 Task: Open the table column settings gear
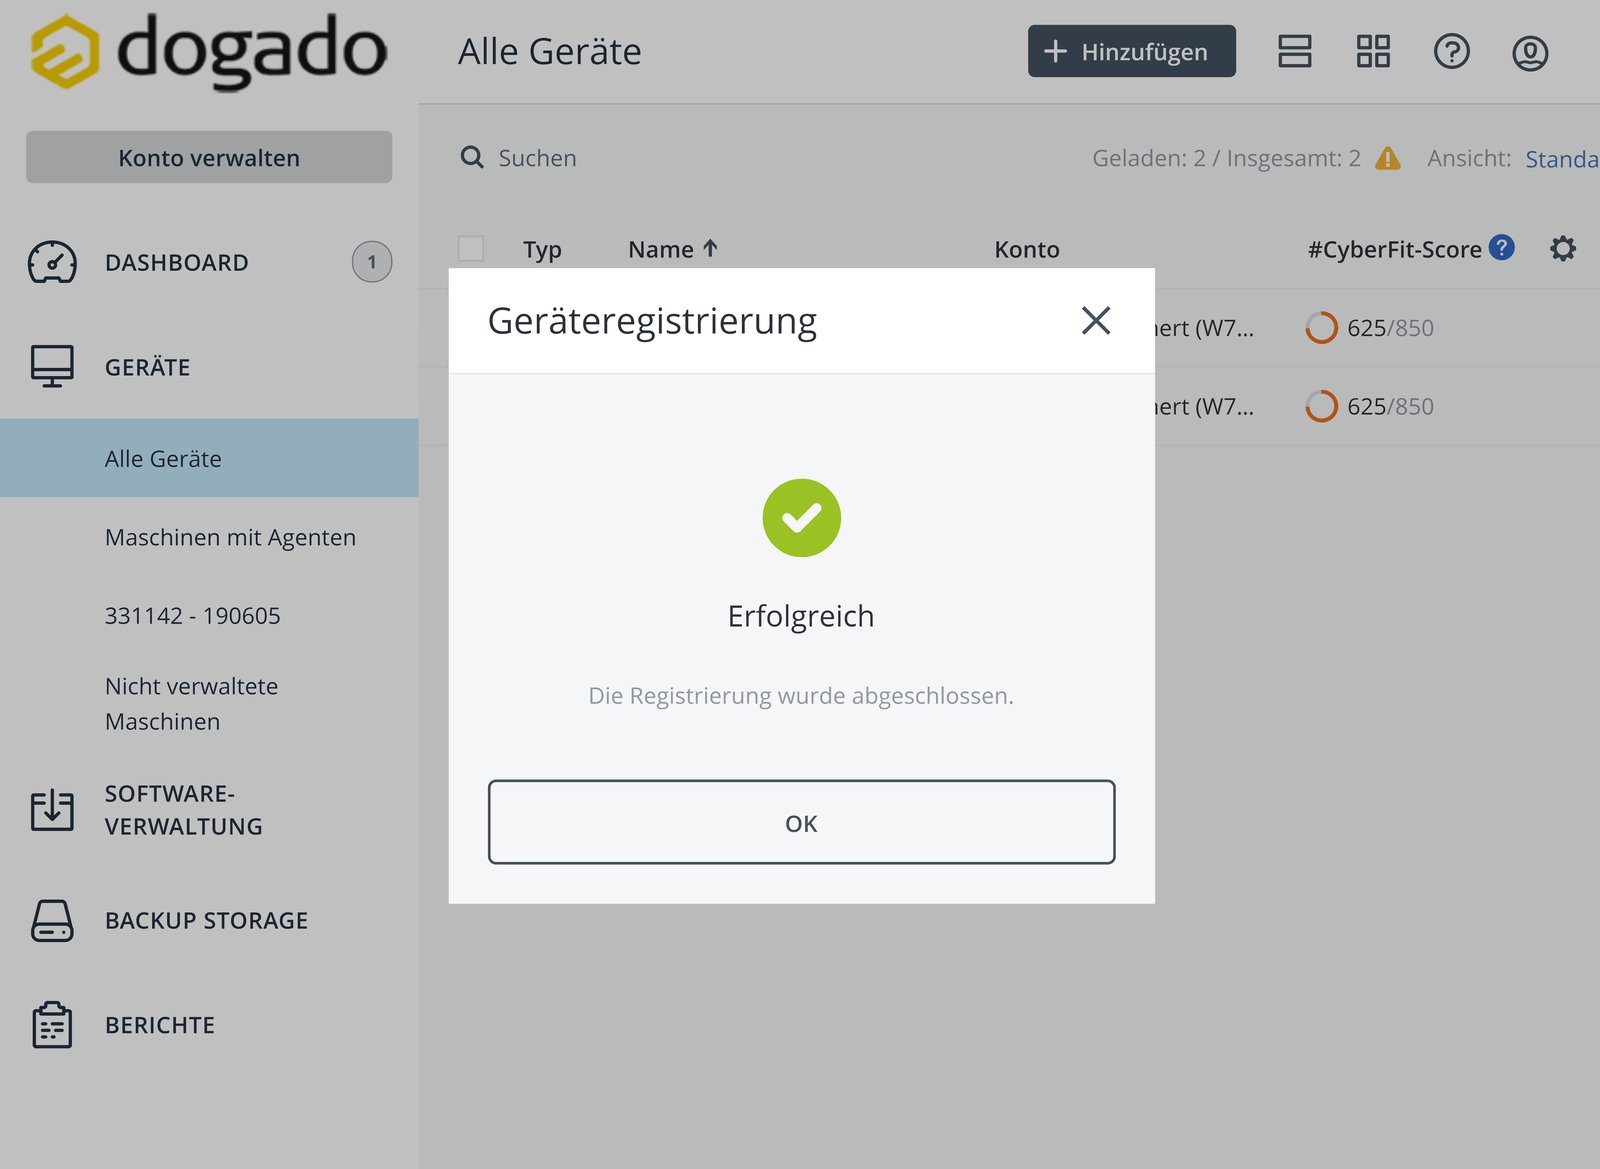pos(1562,249)
